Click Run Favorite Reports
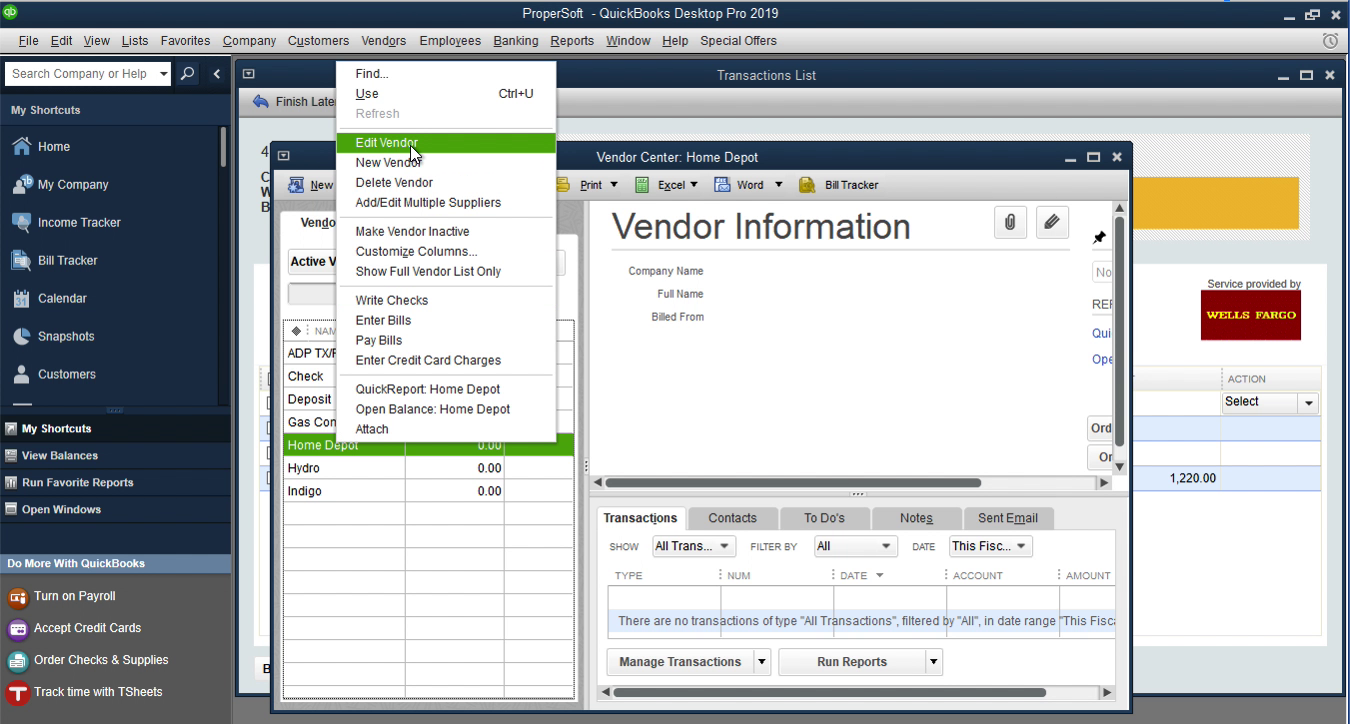 (x=78, y=483)
